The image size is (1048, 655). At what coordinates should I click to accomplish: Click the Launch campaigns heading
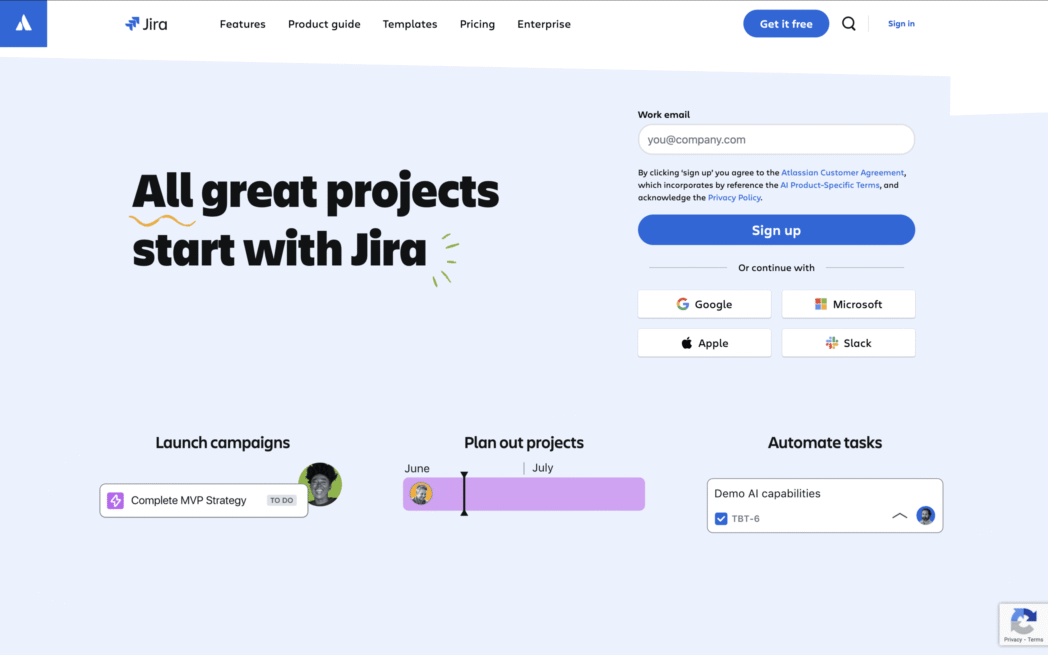223,442
